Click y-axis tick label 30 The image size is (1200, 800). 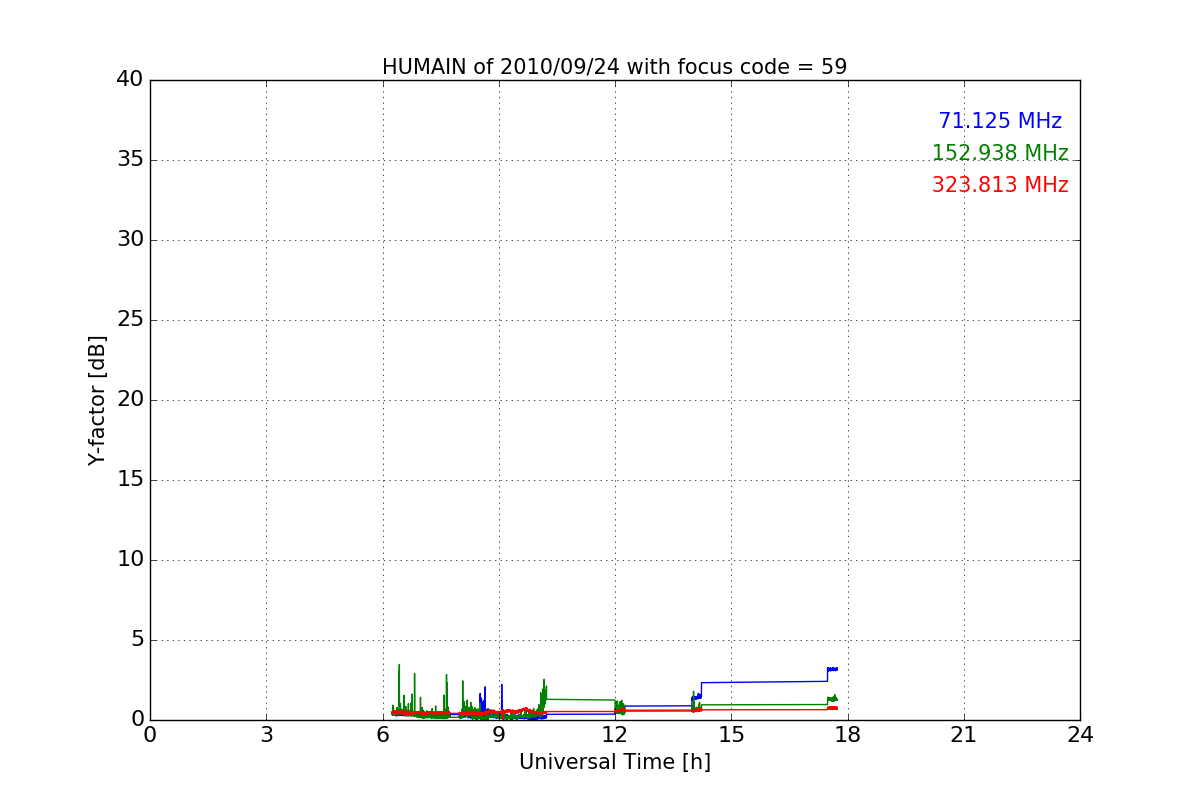pos(129,240)
